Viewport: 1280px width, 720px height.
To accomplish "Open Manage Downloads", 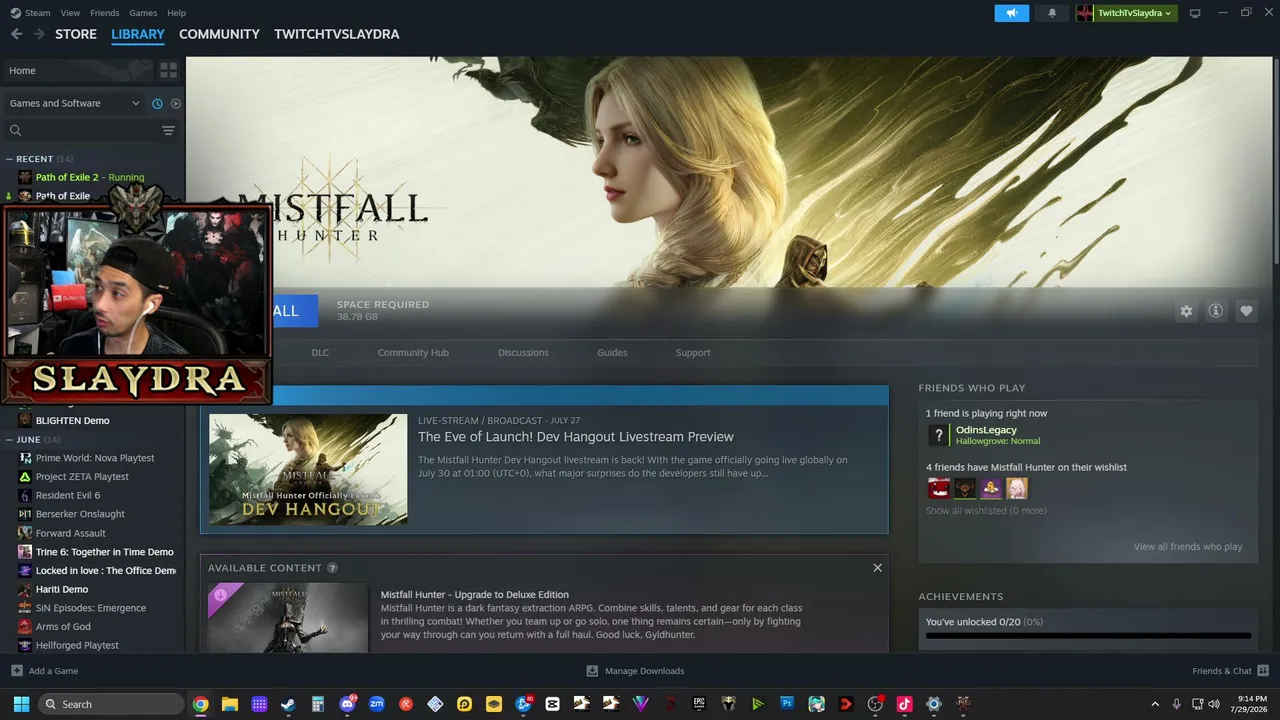I will pyautogui.click(x=635, y=671).
